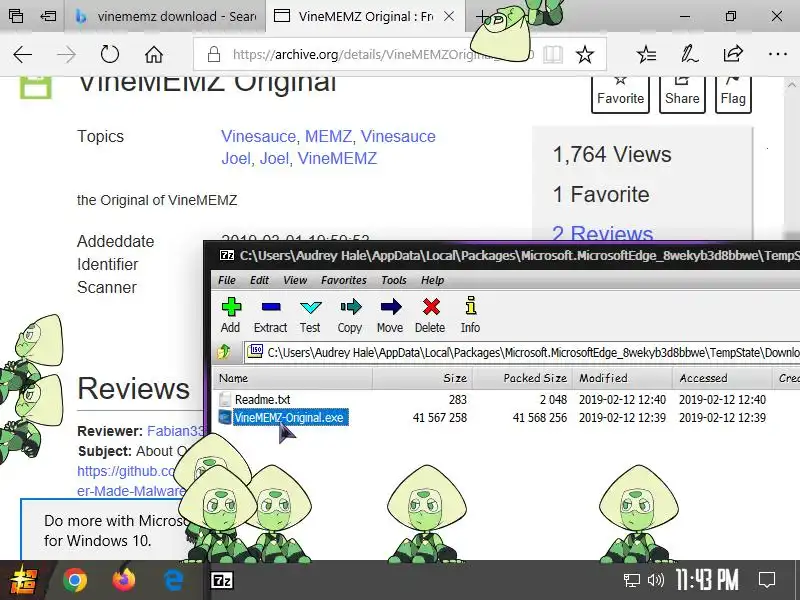
Task: Go to the Edge home page
Action: coord(154,54)
